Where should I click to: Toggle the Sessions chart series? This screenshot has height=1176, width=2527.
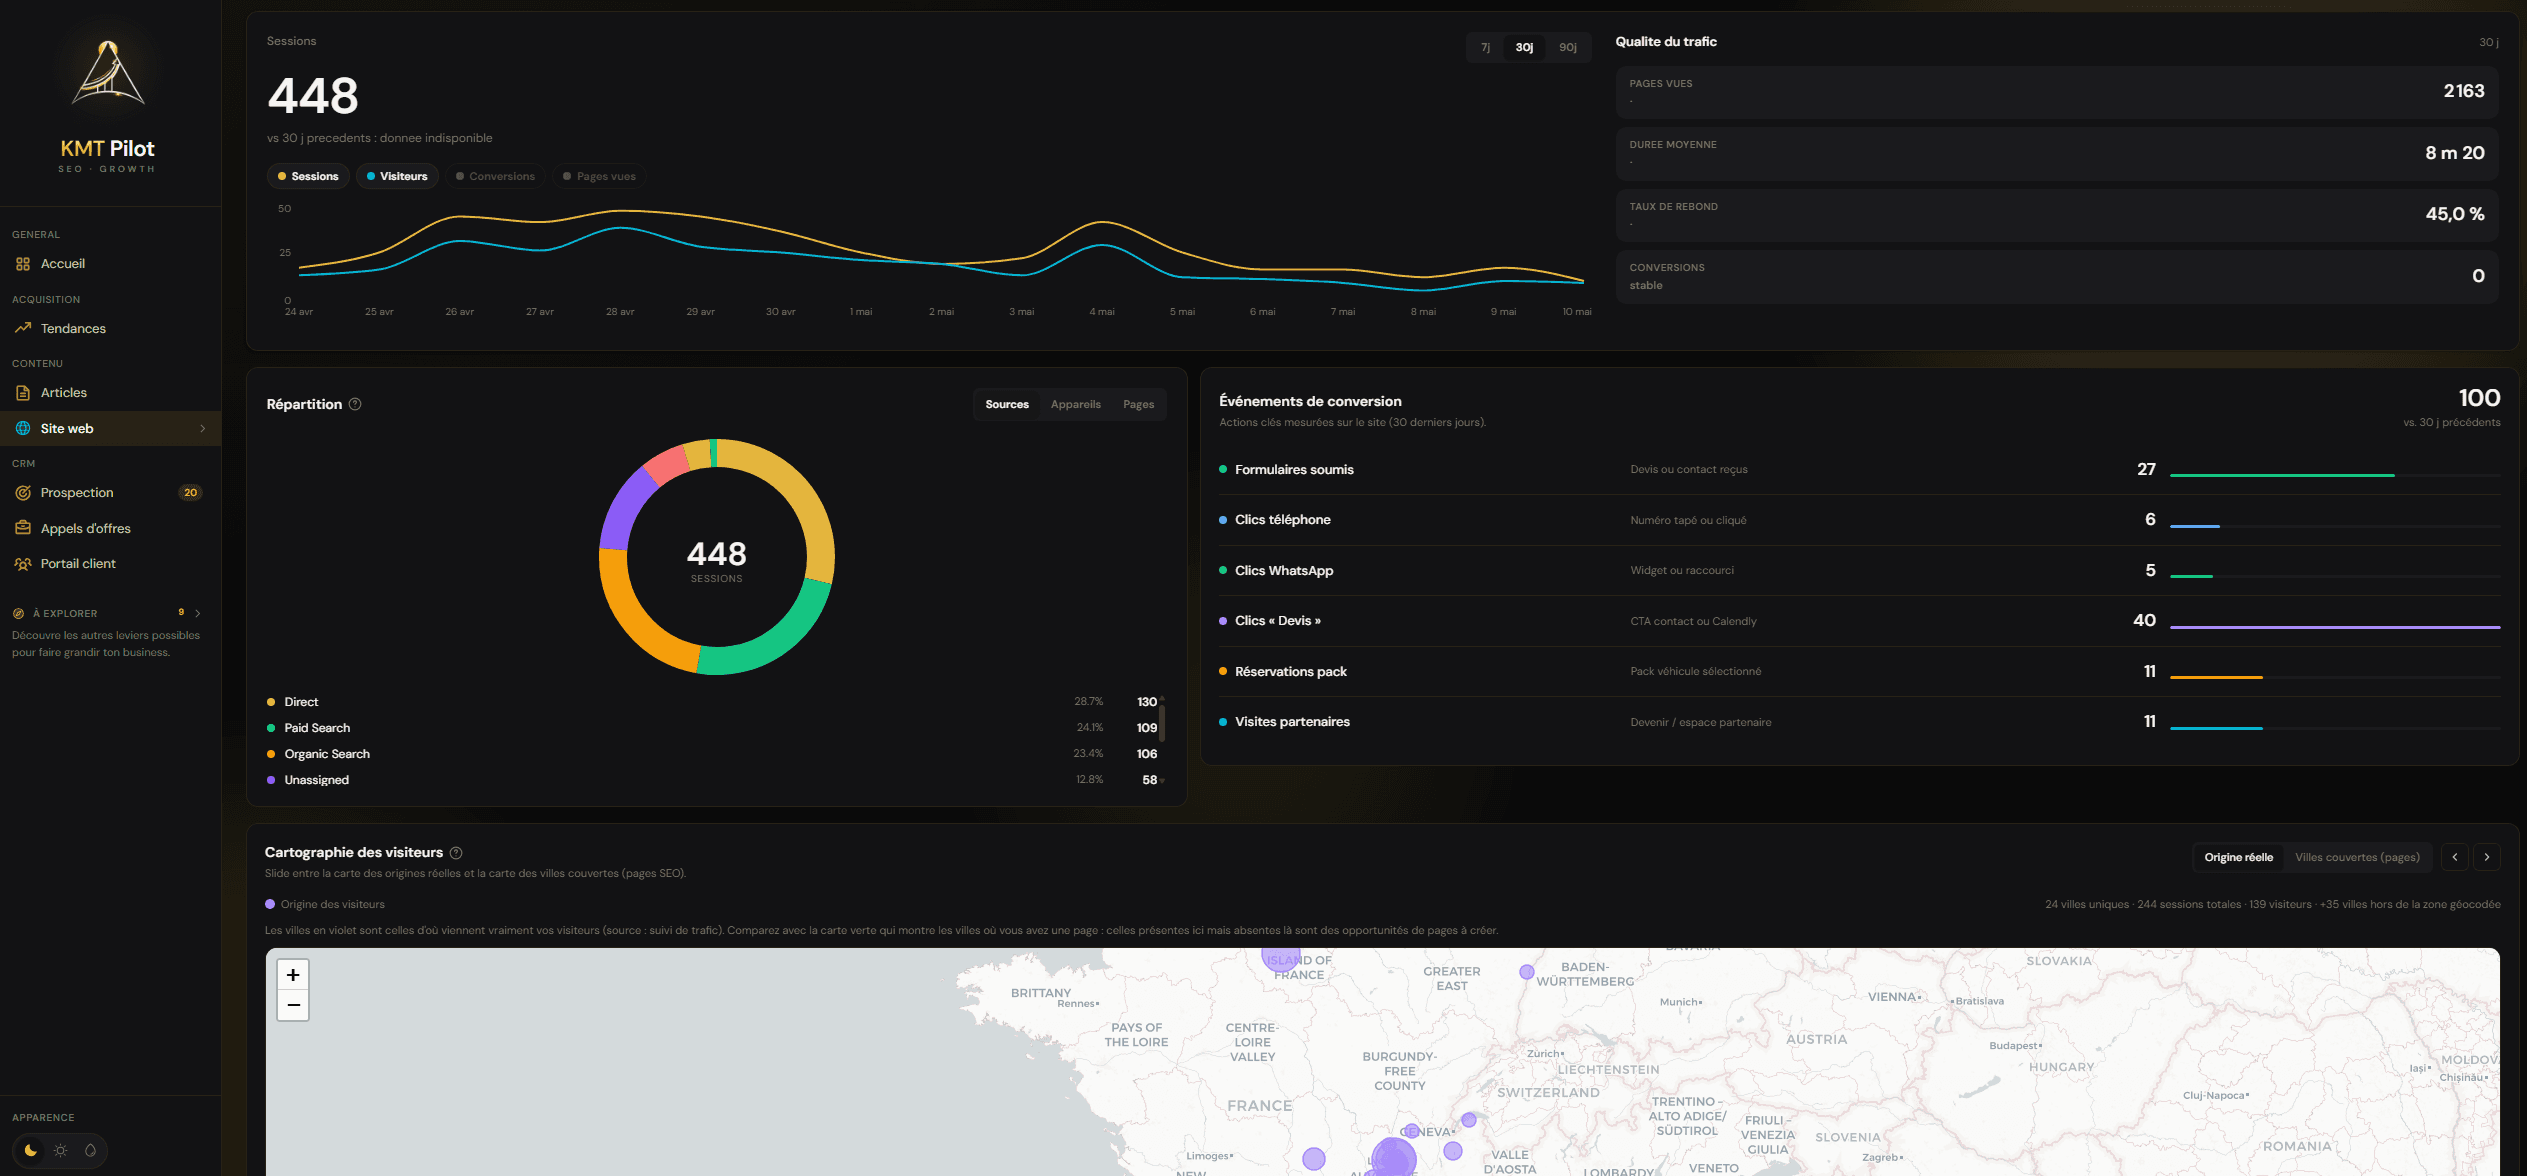click(308, 177)
